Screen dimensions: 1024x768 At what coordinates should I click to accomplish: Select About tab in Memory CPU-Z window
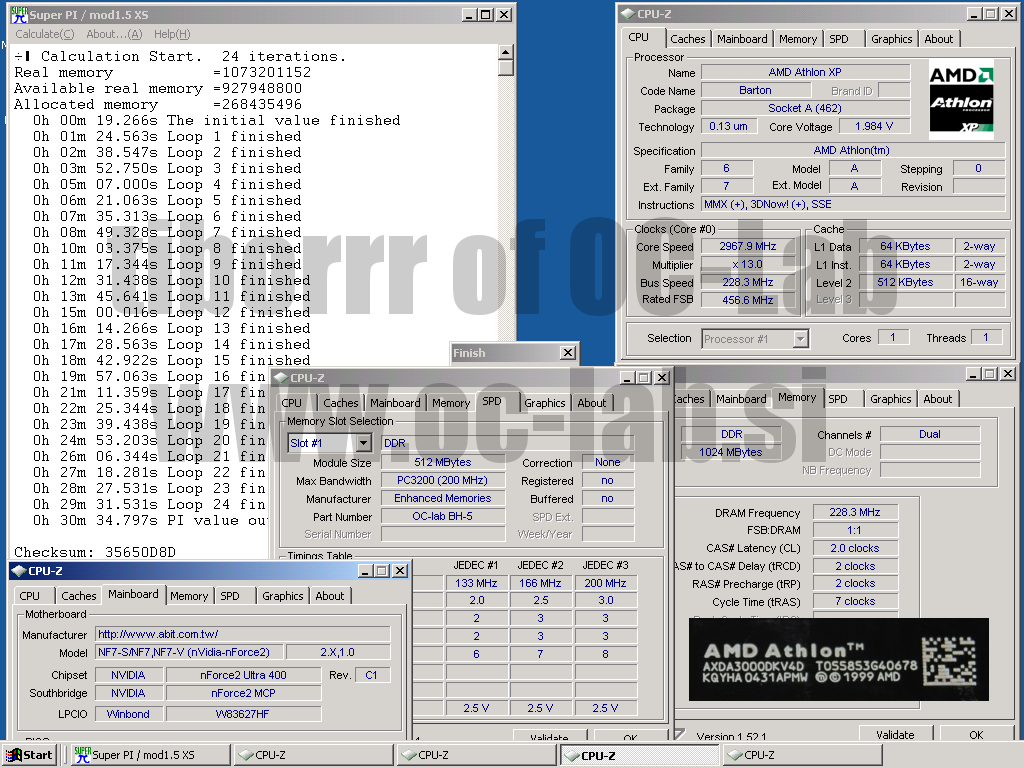[937, 399]
